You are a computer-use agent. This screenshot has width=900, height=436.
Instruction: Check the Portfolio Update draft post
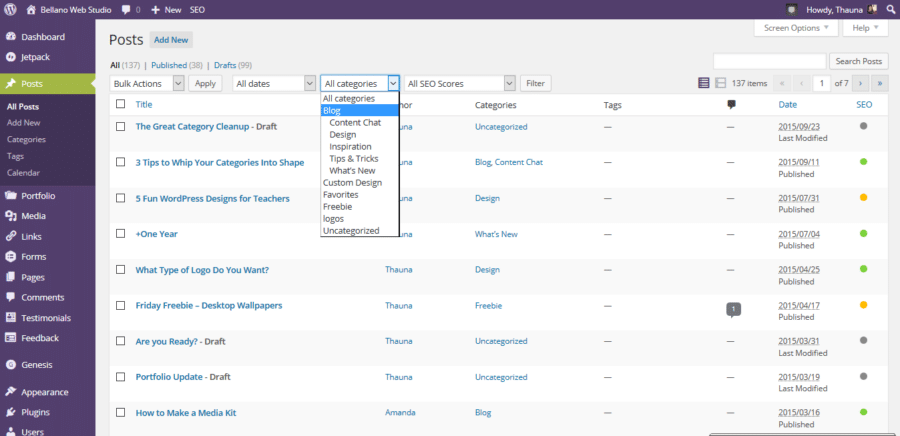[121, 377]
